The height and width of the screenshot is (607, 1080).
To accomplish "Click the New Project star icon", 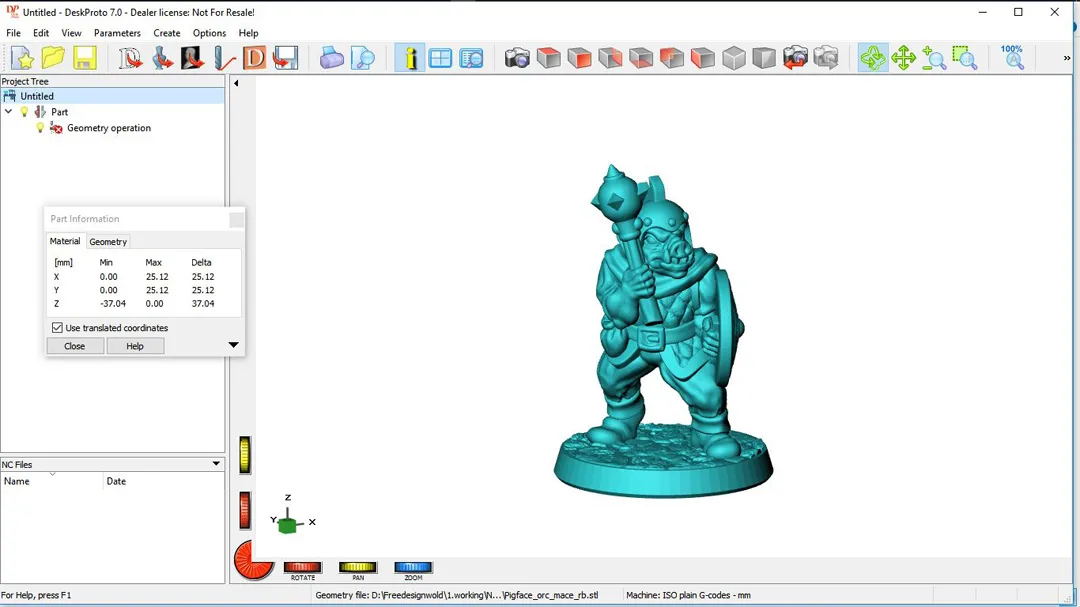I will (x=22, y=58).
